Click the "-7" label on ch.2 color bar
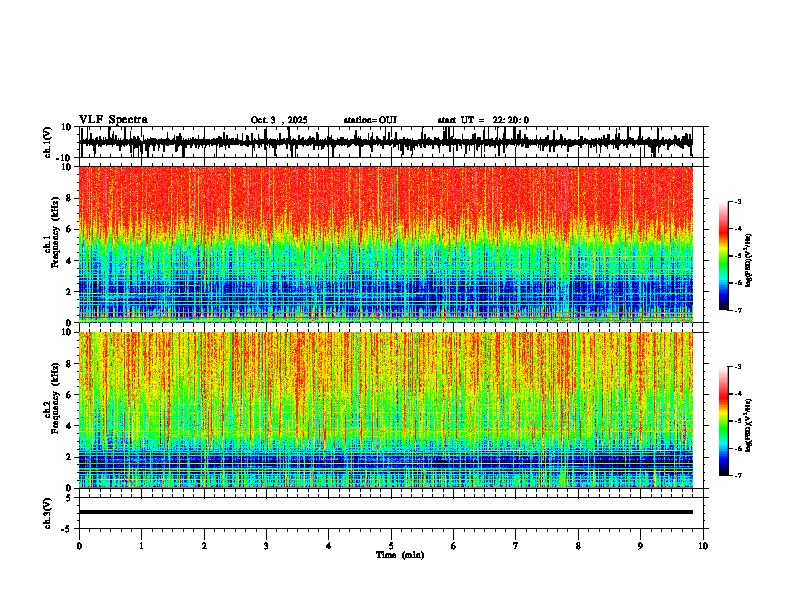The height and width of the screenshot is (612, 792). [x=737, y=475]
